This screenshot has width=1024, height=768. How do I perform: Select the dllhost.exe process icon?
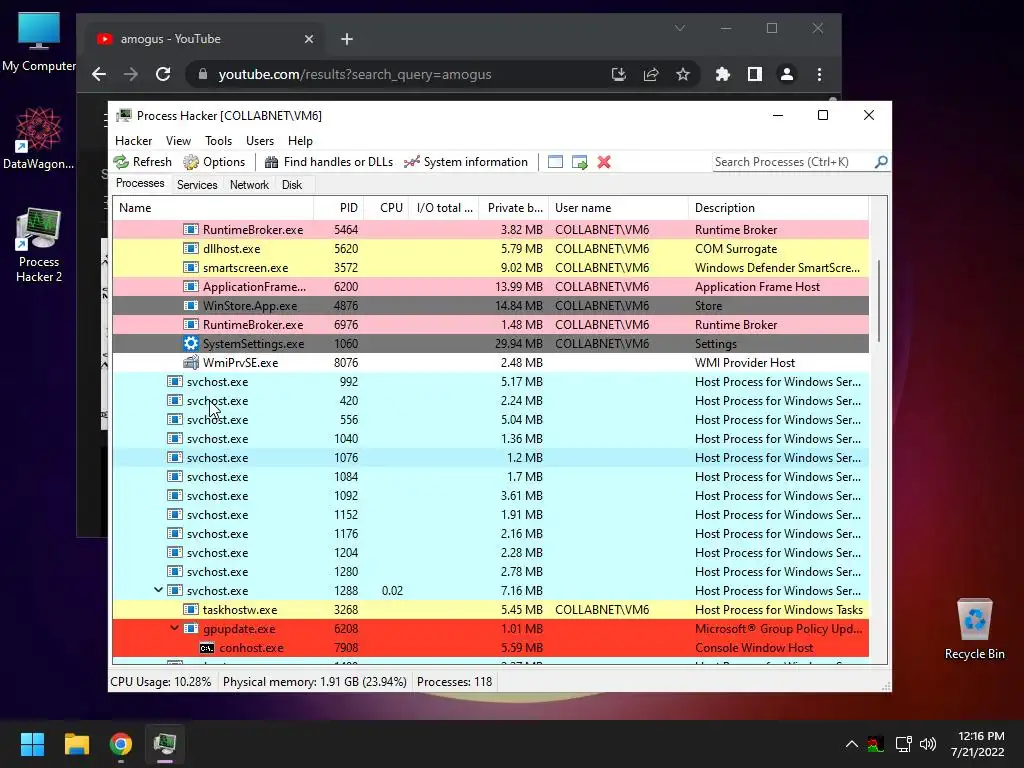[x=191, y=249]
